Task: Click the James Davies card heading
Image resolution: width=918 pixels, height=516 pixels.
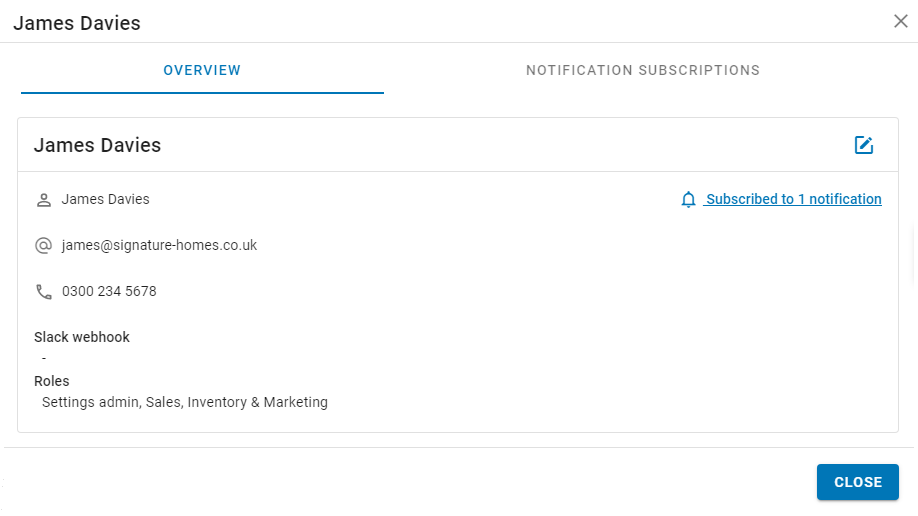Action: tap(97, 145)
